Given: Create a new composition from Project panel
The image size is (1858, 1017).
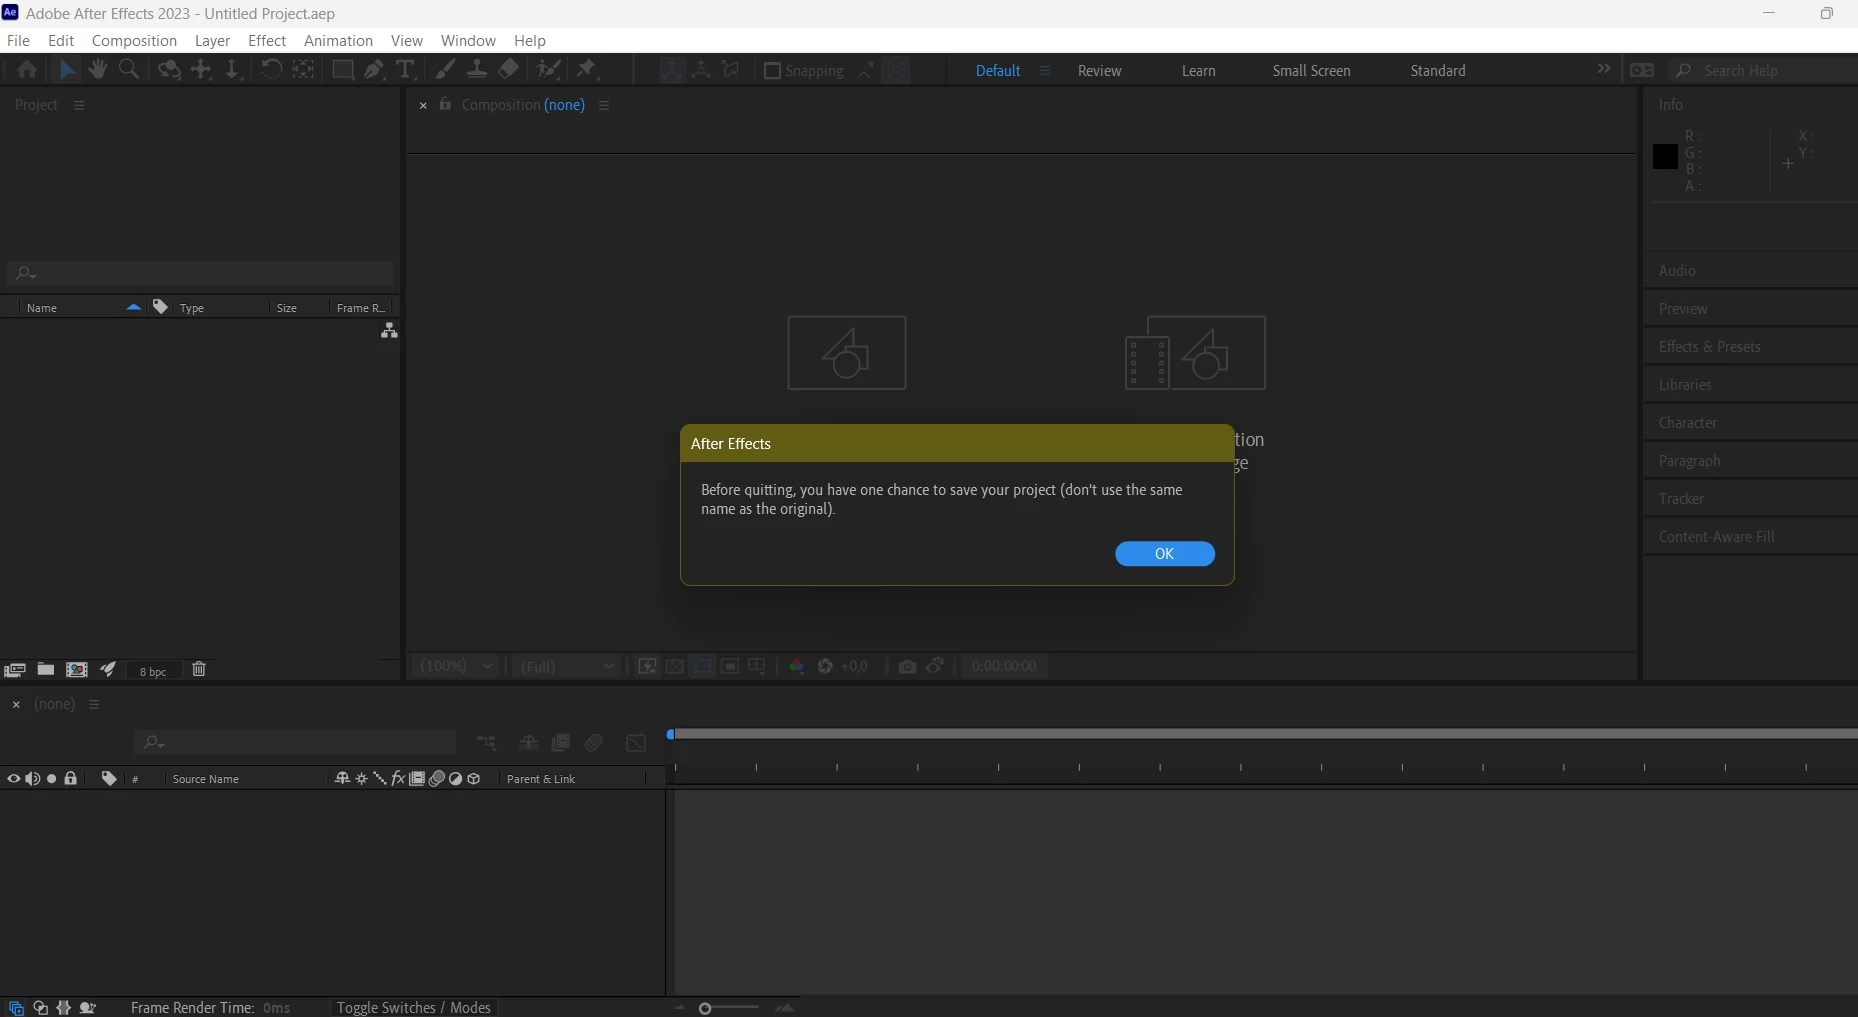Looking at the screenshot, I should point(76,669).
